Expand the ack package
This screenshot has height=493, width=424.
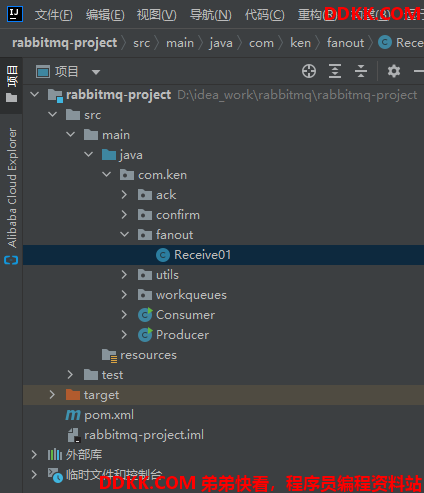click(124, 195)
